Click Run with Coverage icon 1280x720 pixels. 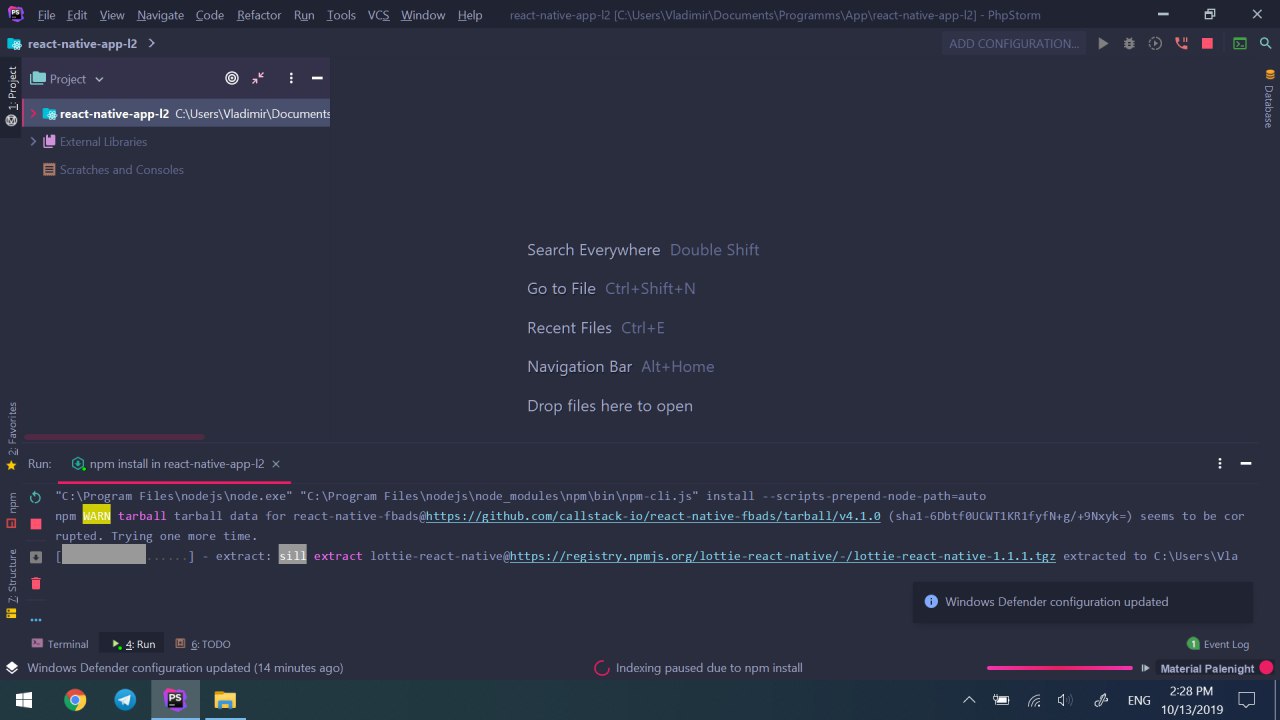tap(1155, 43)
